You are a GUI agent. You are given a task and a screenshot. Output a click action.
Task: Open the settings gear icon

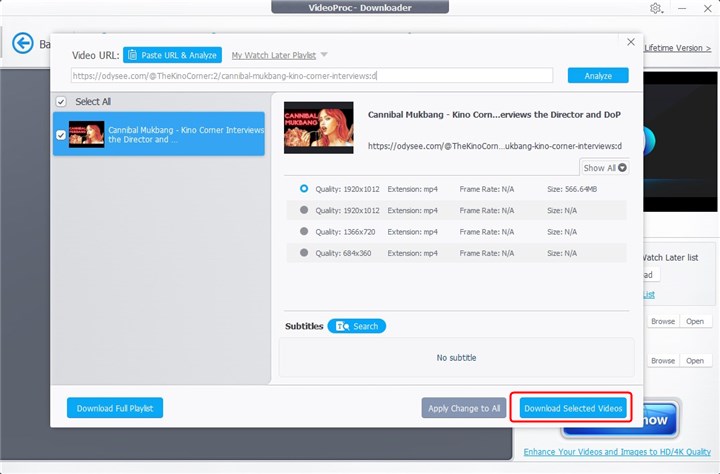point(655,8)
